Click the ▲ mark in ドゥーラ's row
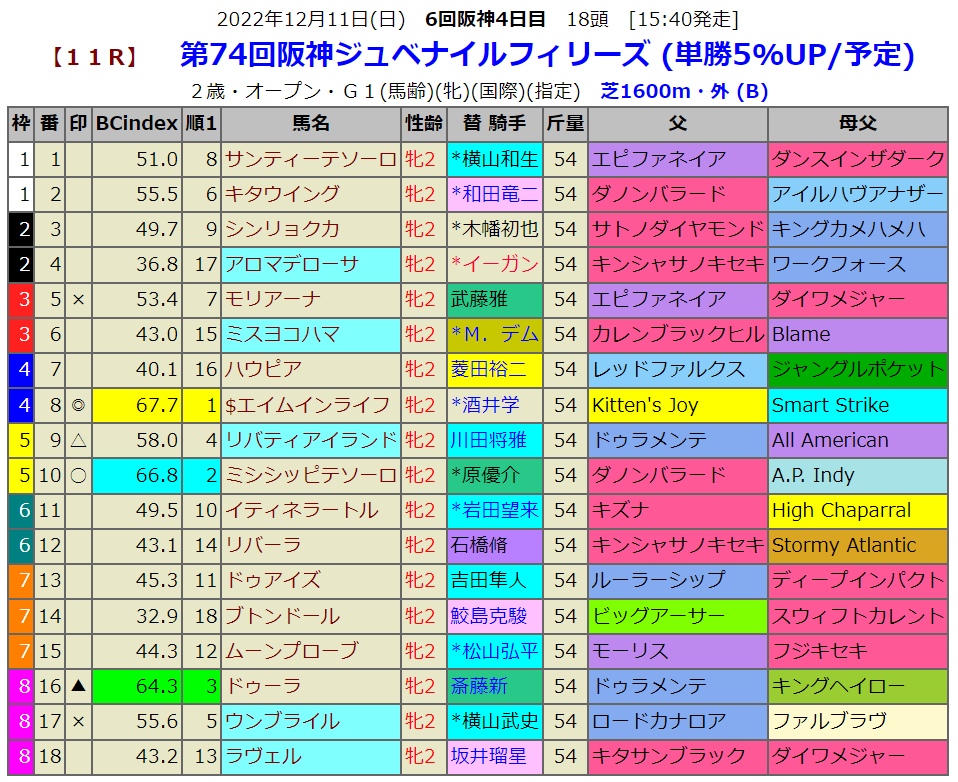Image resolution: width=958 pixels, height=782 pixels. pyautogui.click(x=78, y=686)
